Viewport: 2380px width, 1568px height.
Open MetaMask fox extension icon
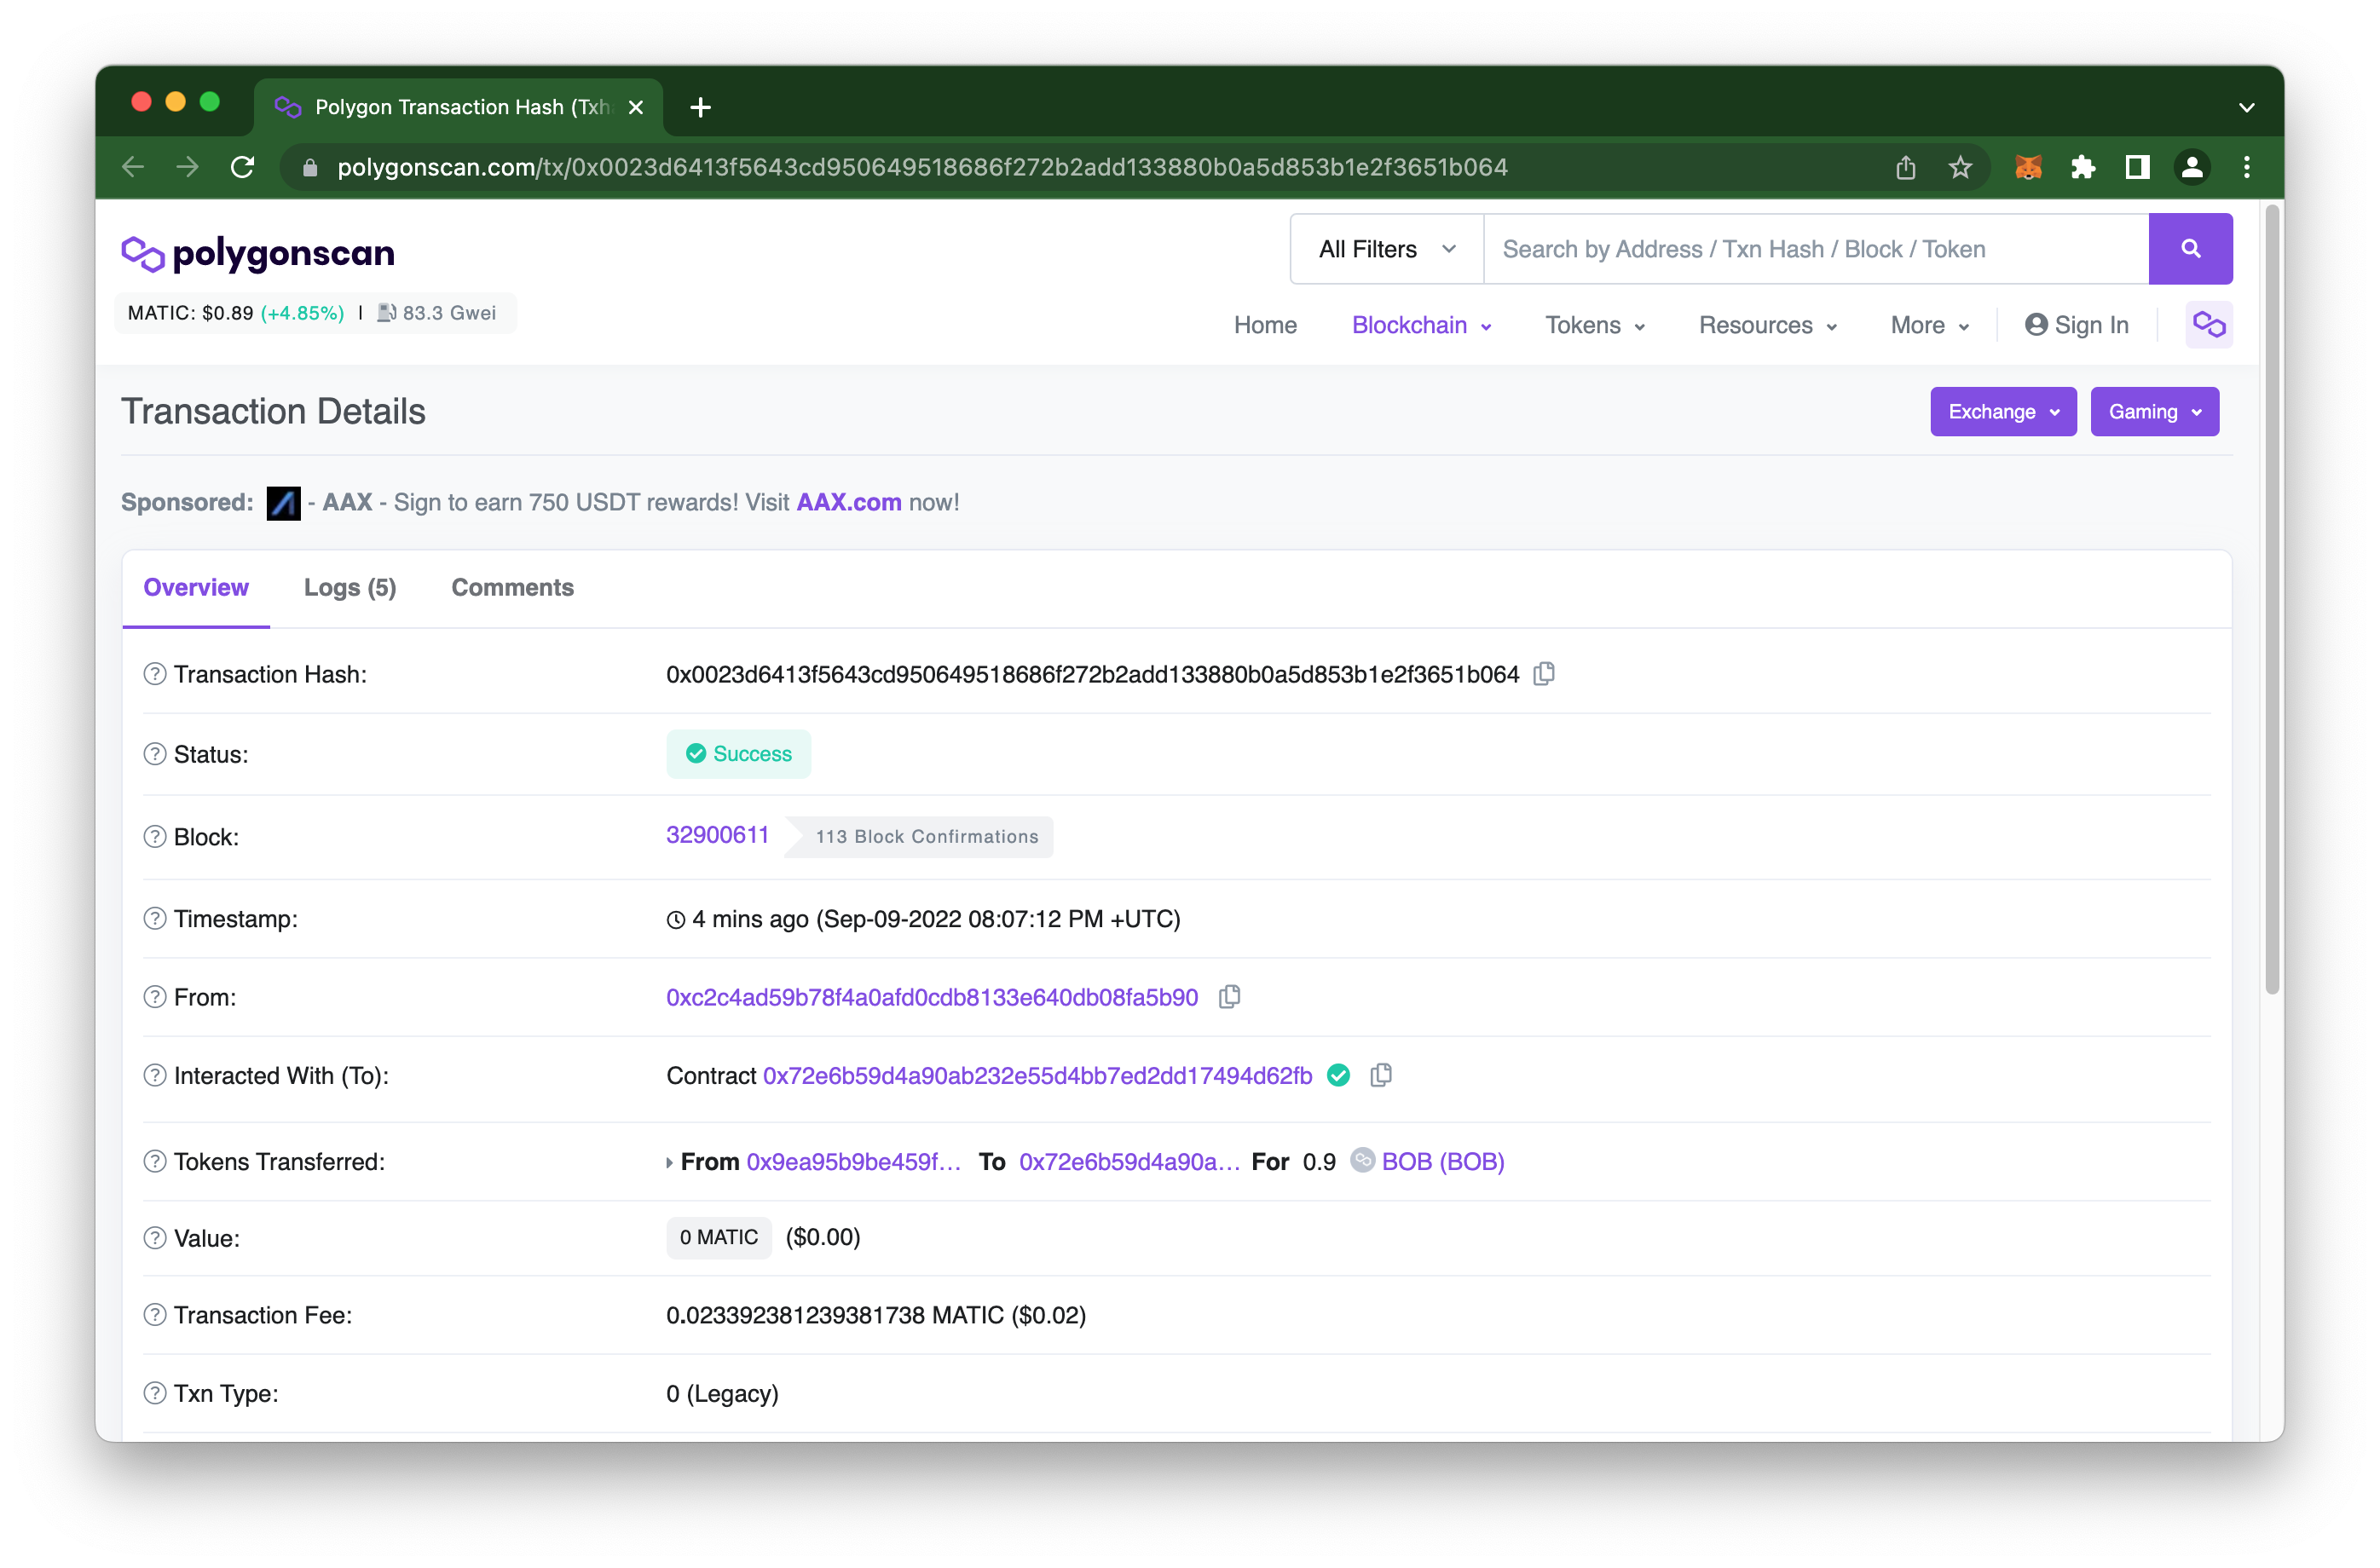click(2028, 167)
